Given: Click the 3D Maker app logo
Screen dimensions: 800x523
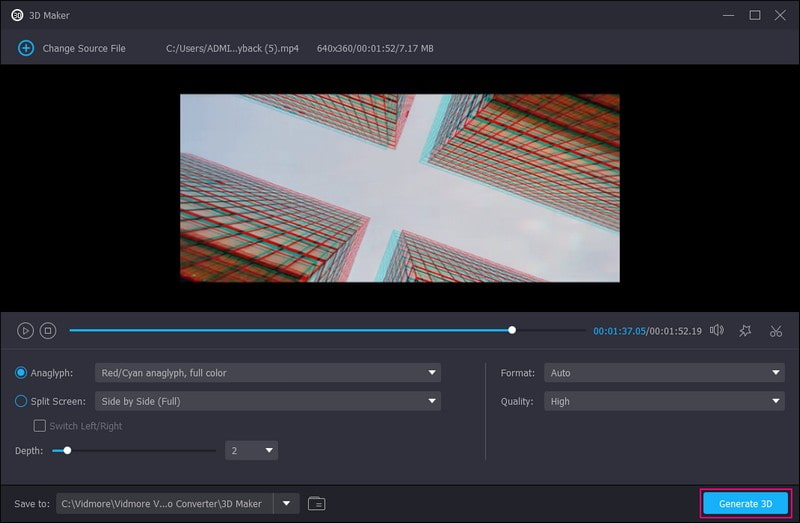Looking at the screenshot, I should click(x=17, y=15).
